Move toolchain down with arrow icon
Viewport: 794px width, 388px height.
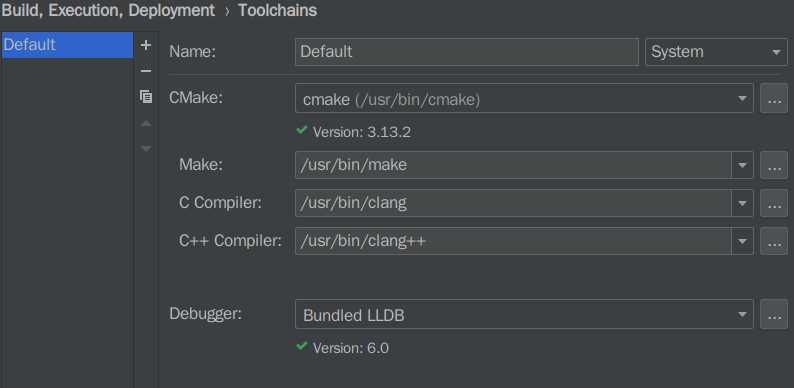click(146, 148)
